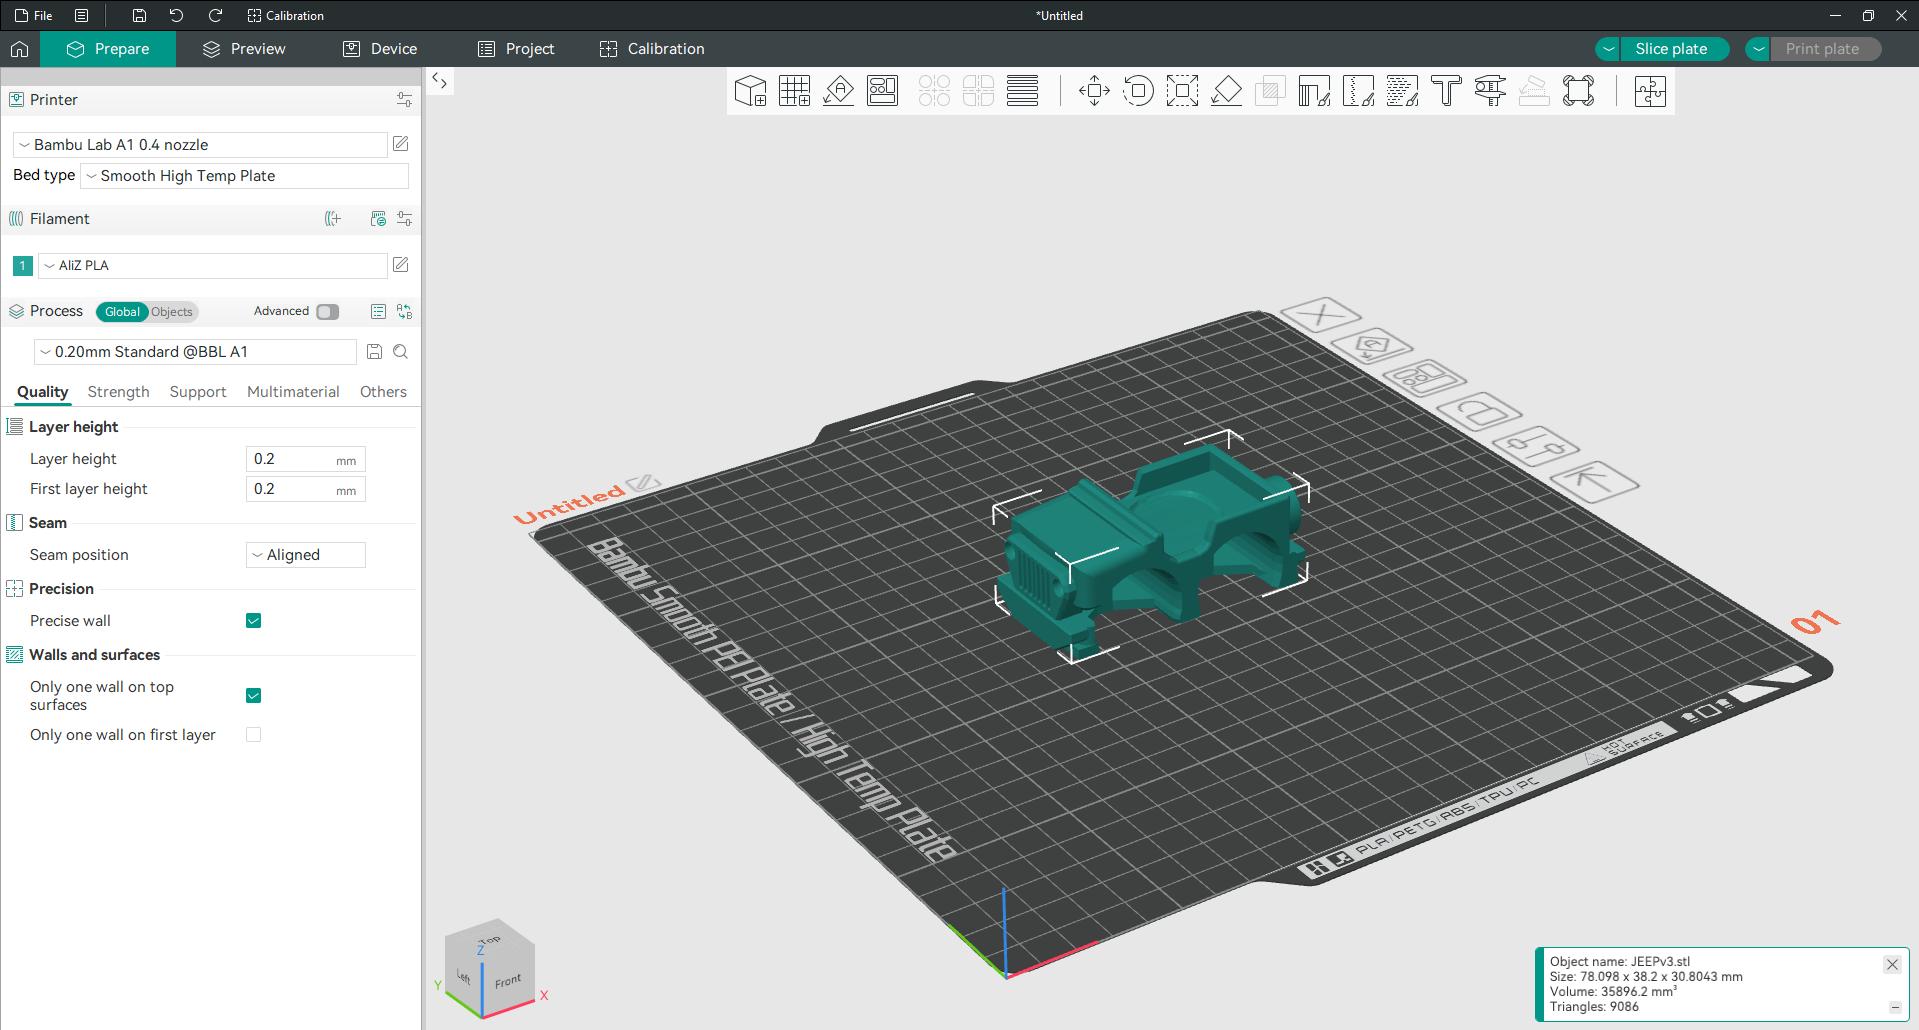Select the Move tool in the toolbar
The height and width of the screenshot is (1030, 1919).
pos(1093,90)
